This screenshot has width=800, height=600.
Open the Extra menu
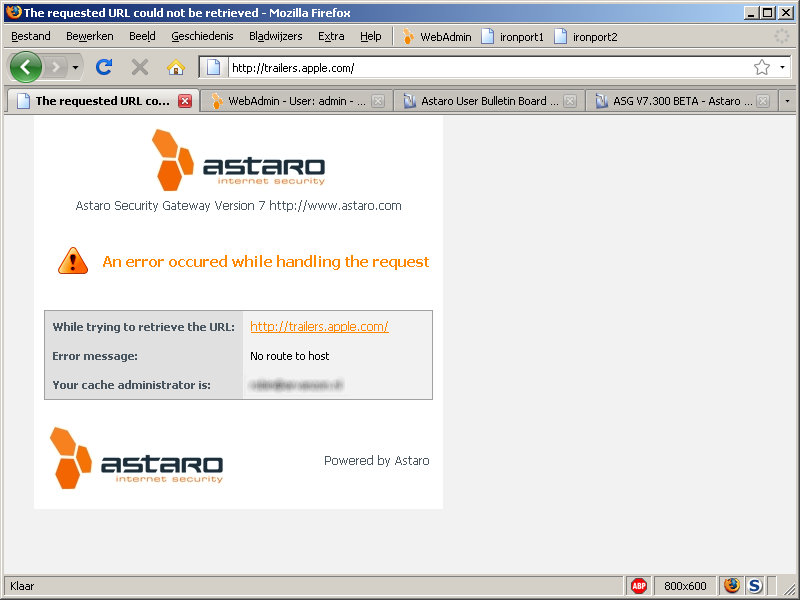click(x=331, y=36)
